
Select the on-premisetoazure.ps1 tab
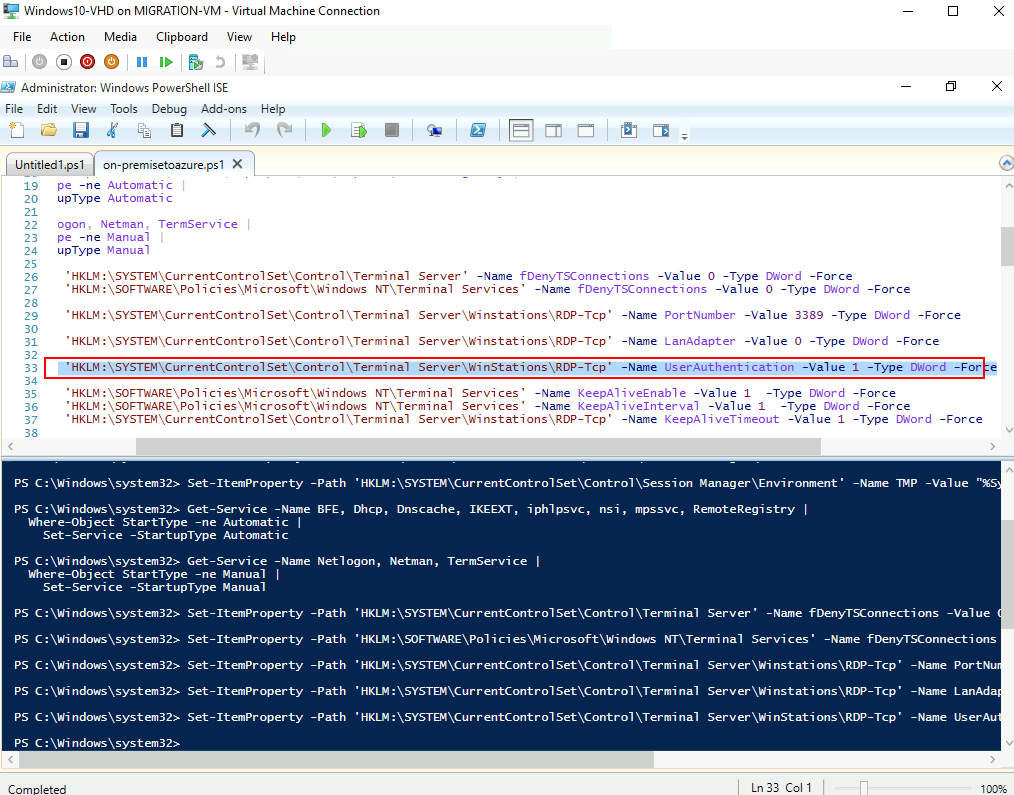[x=164, y=164]
